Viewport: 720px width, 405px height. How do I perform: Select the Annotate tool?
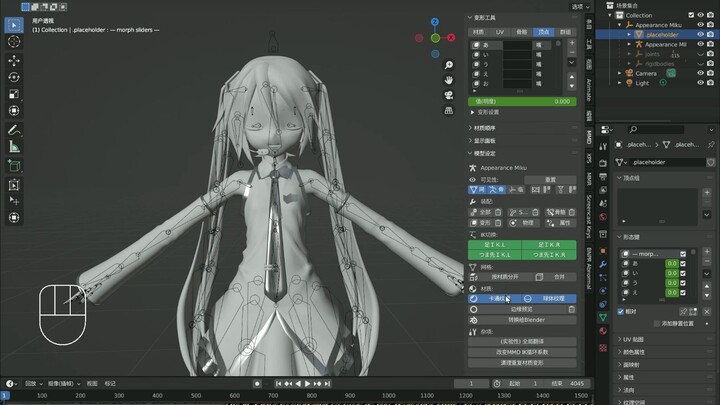14,130
